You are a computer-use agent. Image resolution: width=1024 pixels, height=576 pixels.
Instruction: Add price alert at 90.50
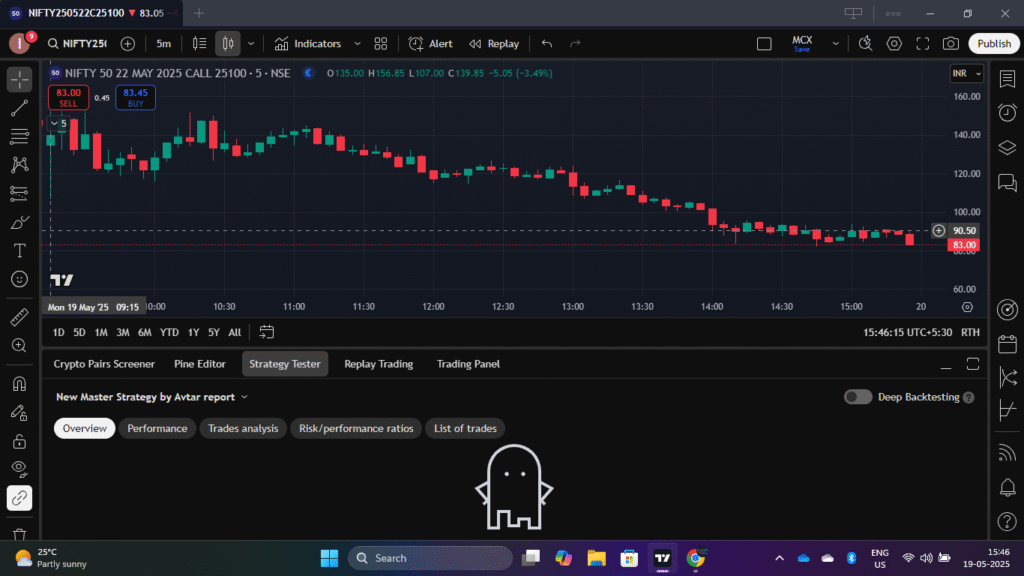938,231
